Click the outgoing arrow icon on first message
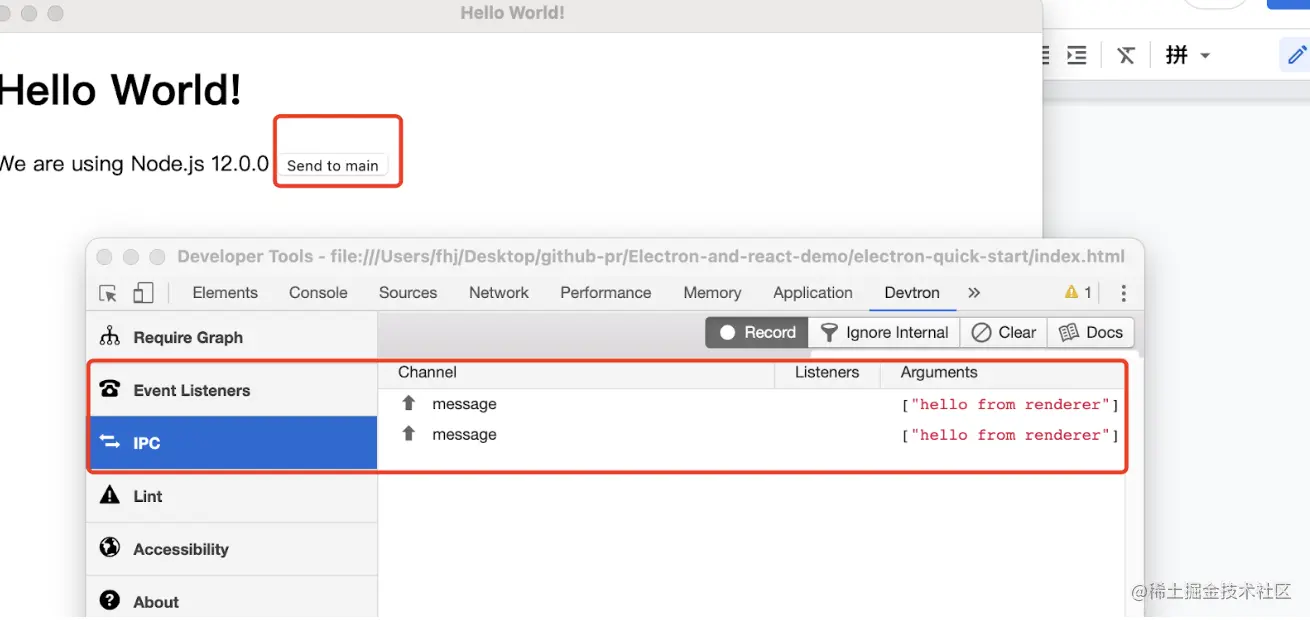This screenshot has height=620, width=1310. click(x=408, y=403)
